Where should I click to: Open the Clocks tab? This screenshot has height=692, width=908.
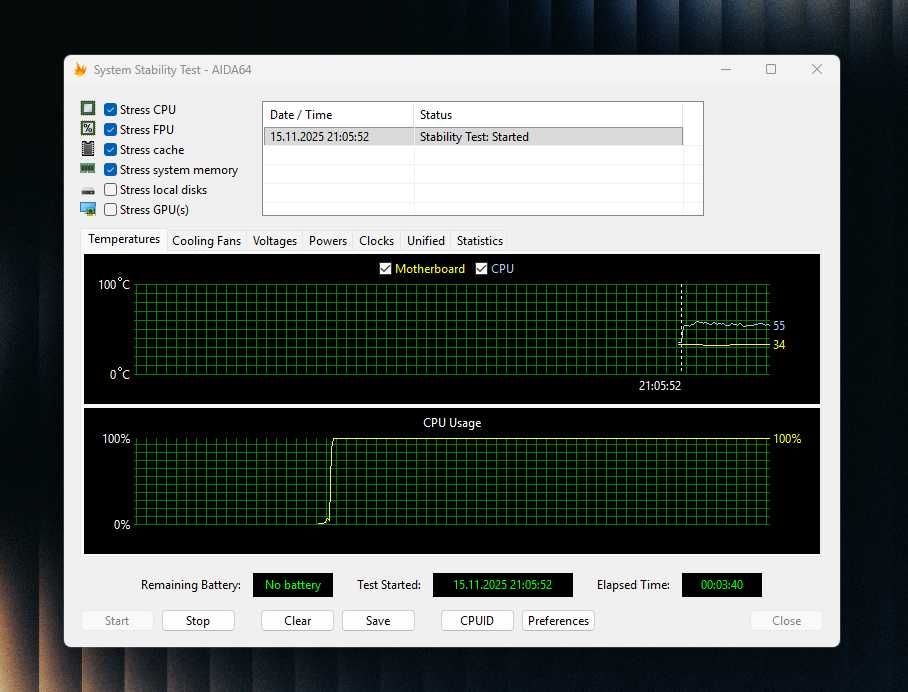(x=376, y=241)
